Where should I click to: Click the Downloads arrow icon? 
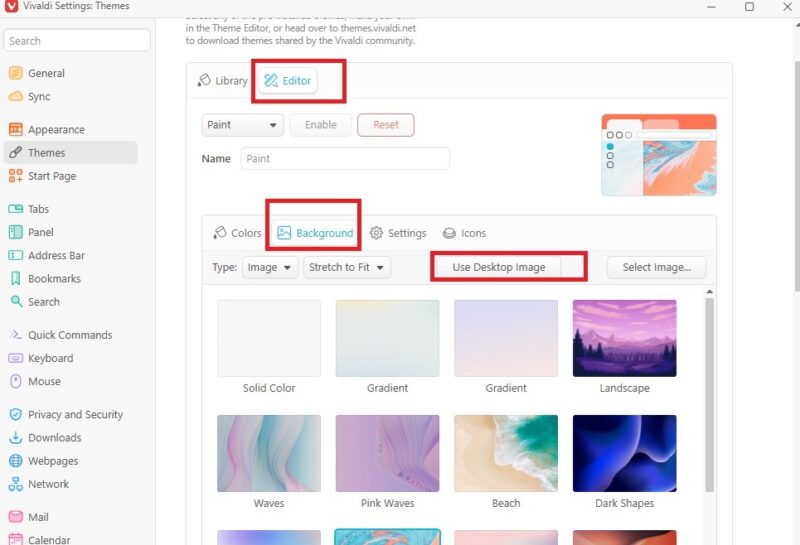15,438
